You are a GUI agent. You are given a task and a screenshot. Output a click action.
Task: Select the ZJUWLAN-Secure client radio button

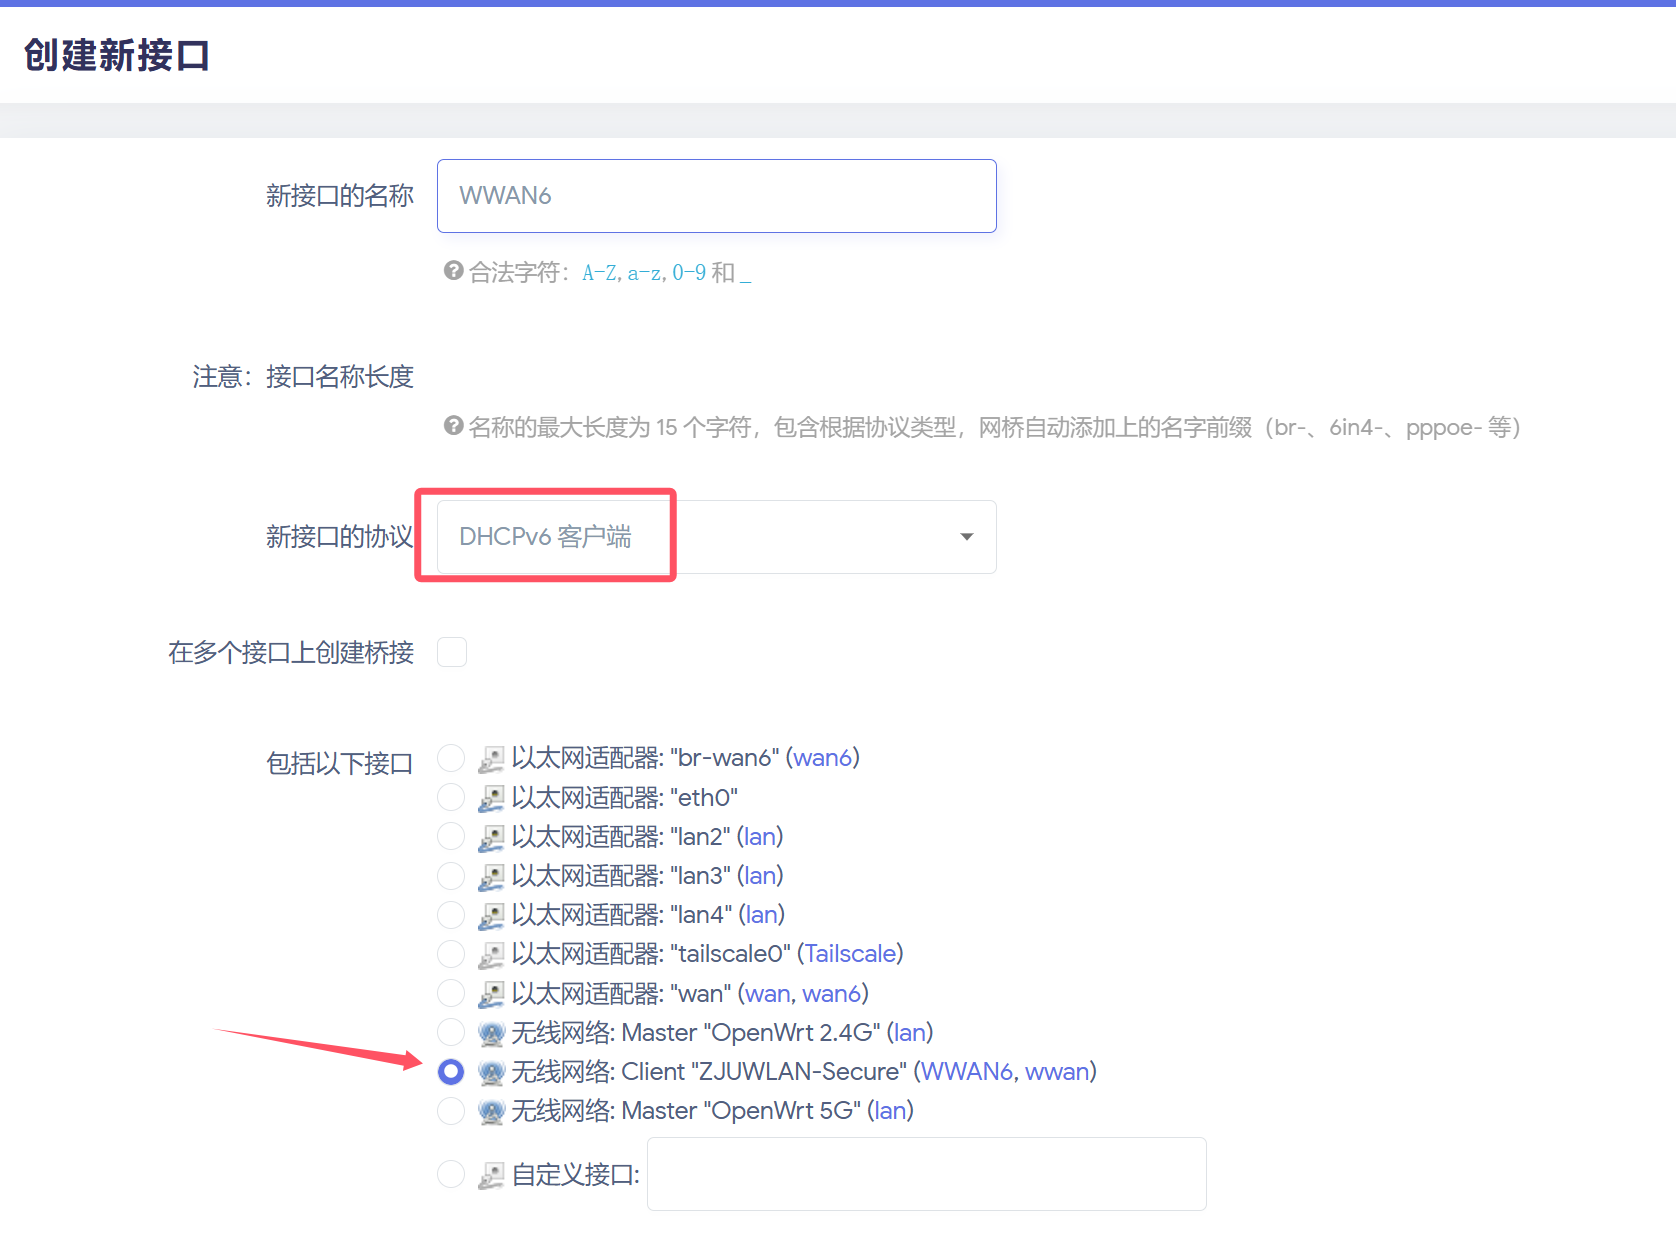(451, 1072)
